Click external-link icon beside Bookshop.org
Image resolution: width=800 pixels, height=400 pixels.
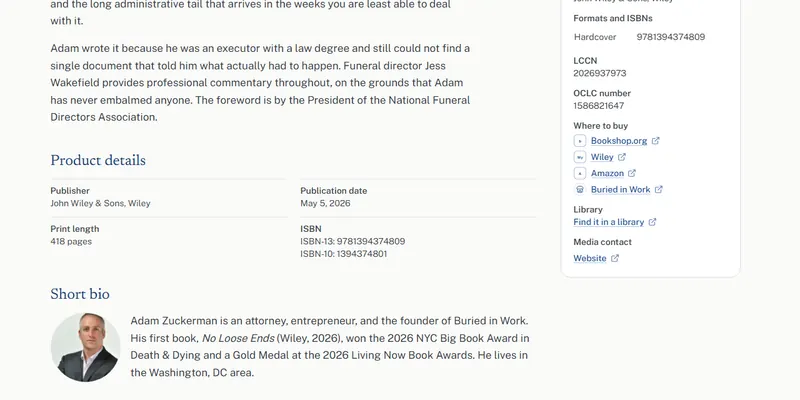click(656, 141)
